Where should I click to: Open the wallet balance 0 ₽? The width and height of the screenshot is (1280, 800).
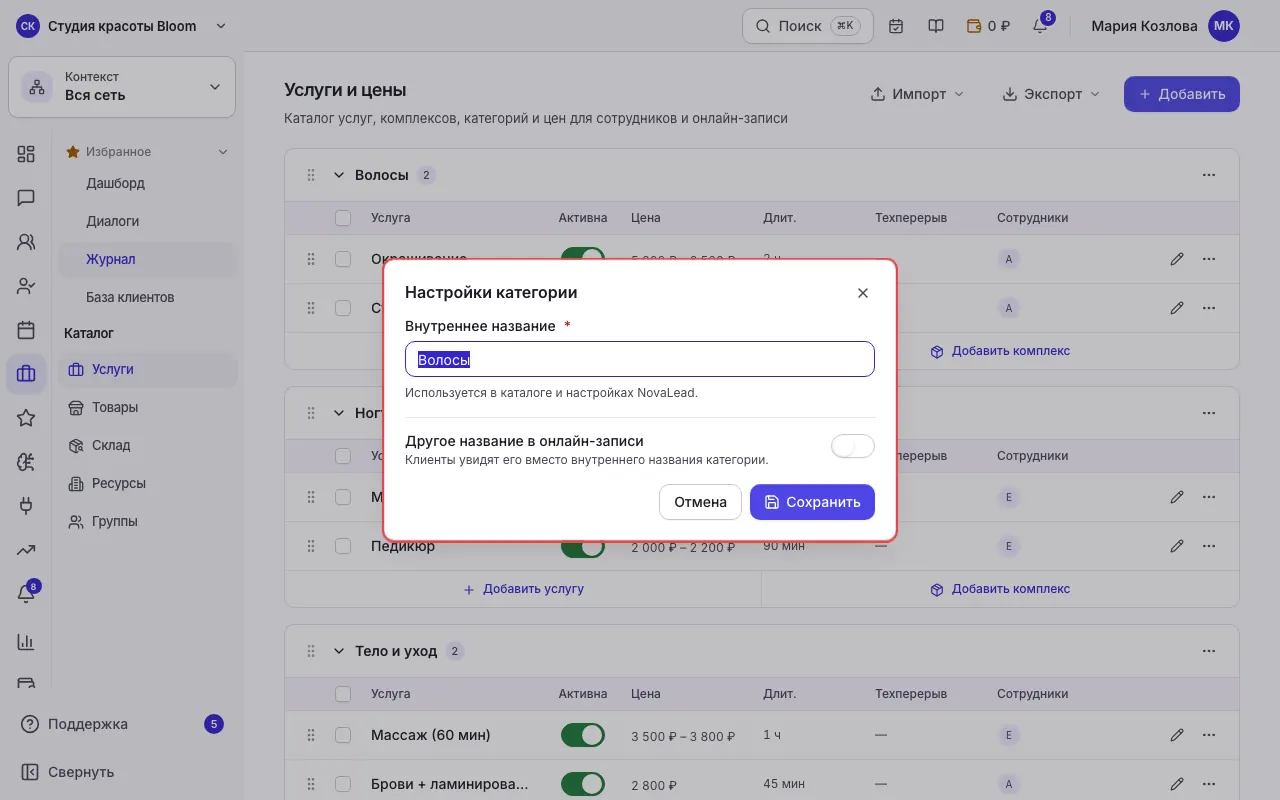coord(988,26)
